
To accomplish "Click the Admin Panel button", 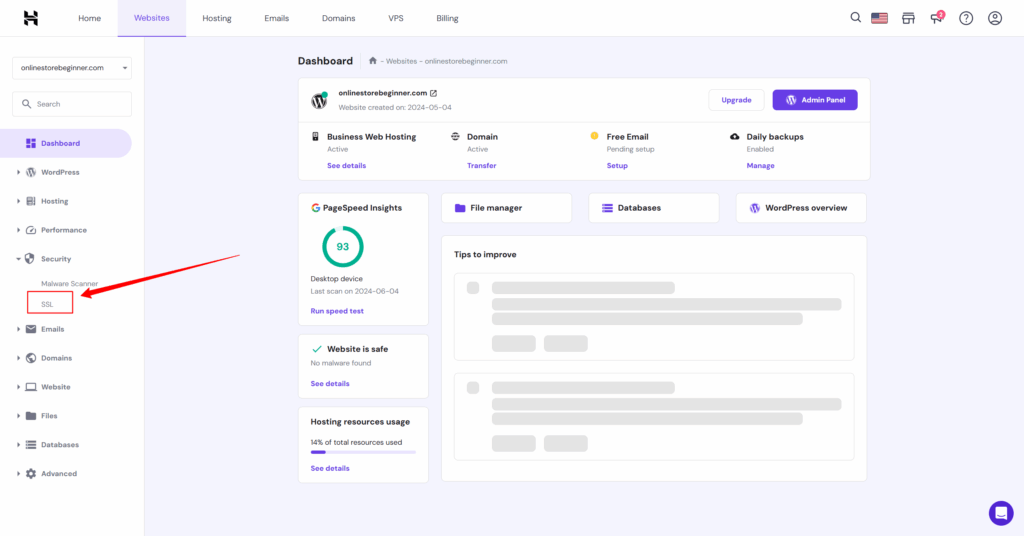I will point(815,100).
